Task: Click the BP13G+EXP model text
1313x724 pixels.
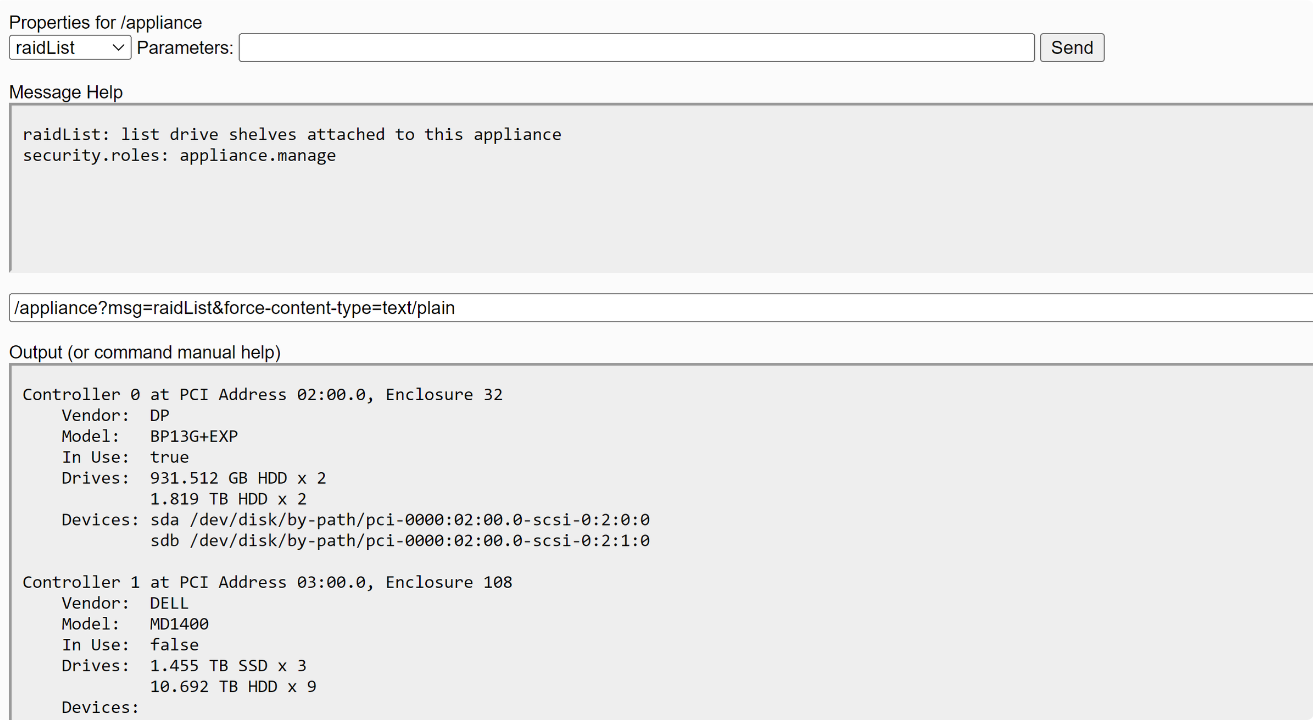Action: click(x=194, y=436)
